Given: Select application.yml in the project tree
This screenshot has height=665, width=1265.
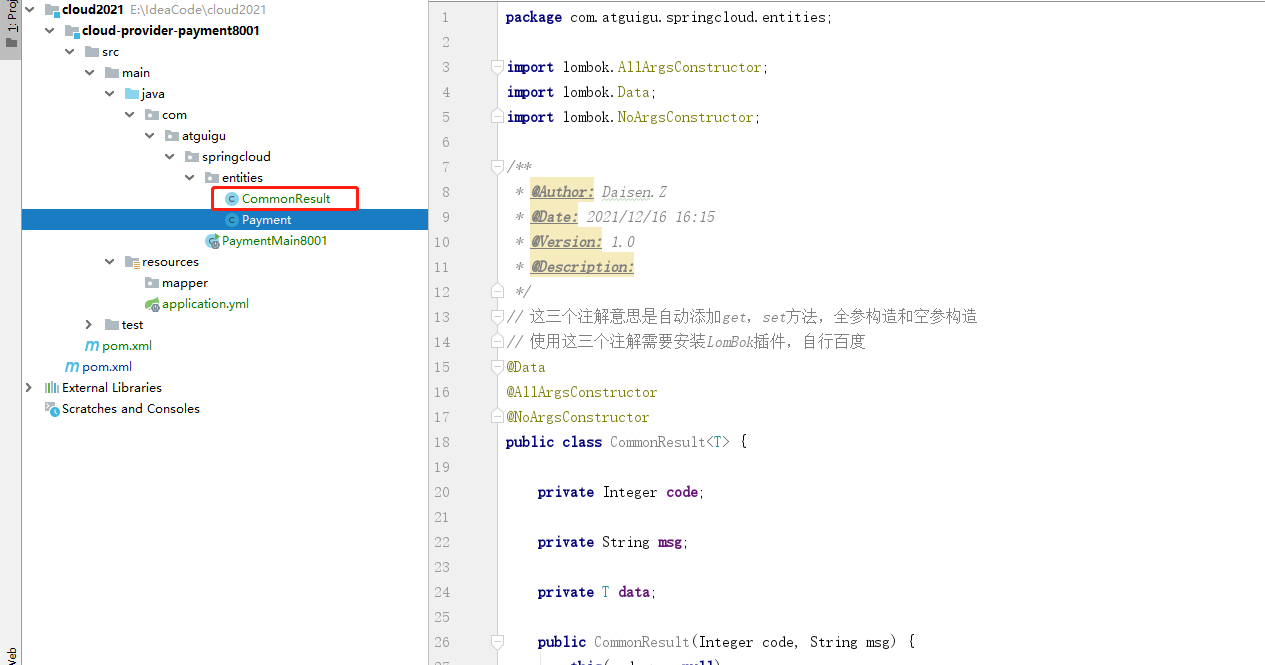Looking at the screenshot, I should pos(206,303).
